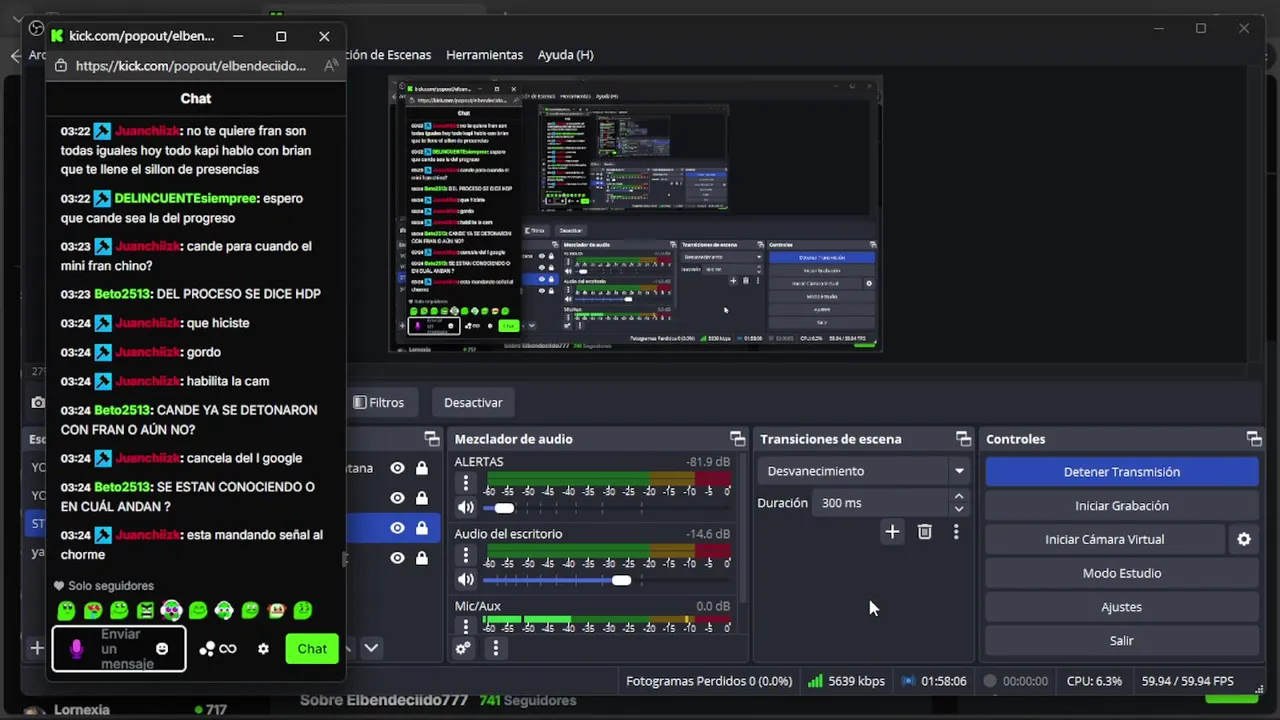
Task: Open the Colección de Escenas menu
Action: point(389,55)
